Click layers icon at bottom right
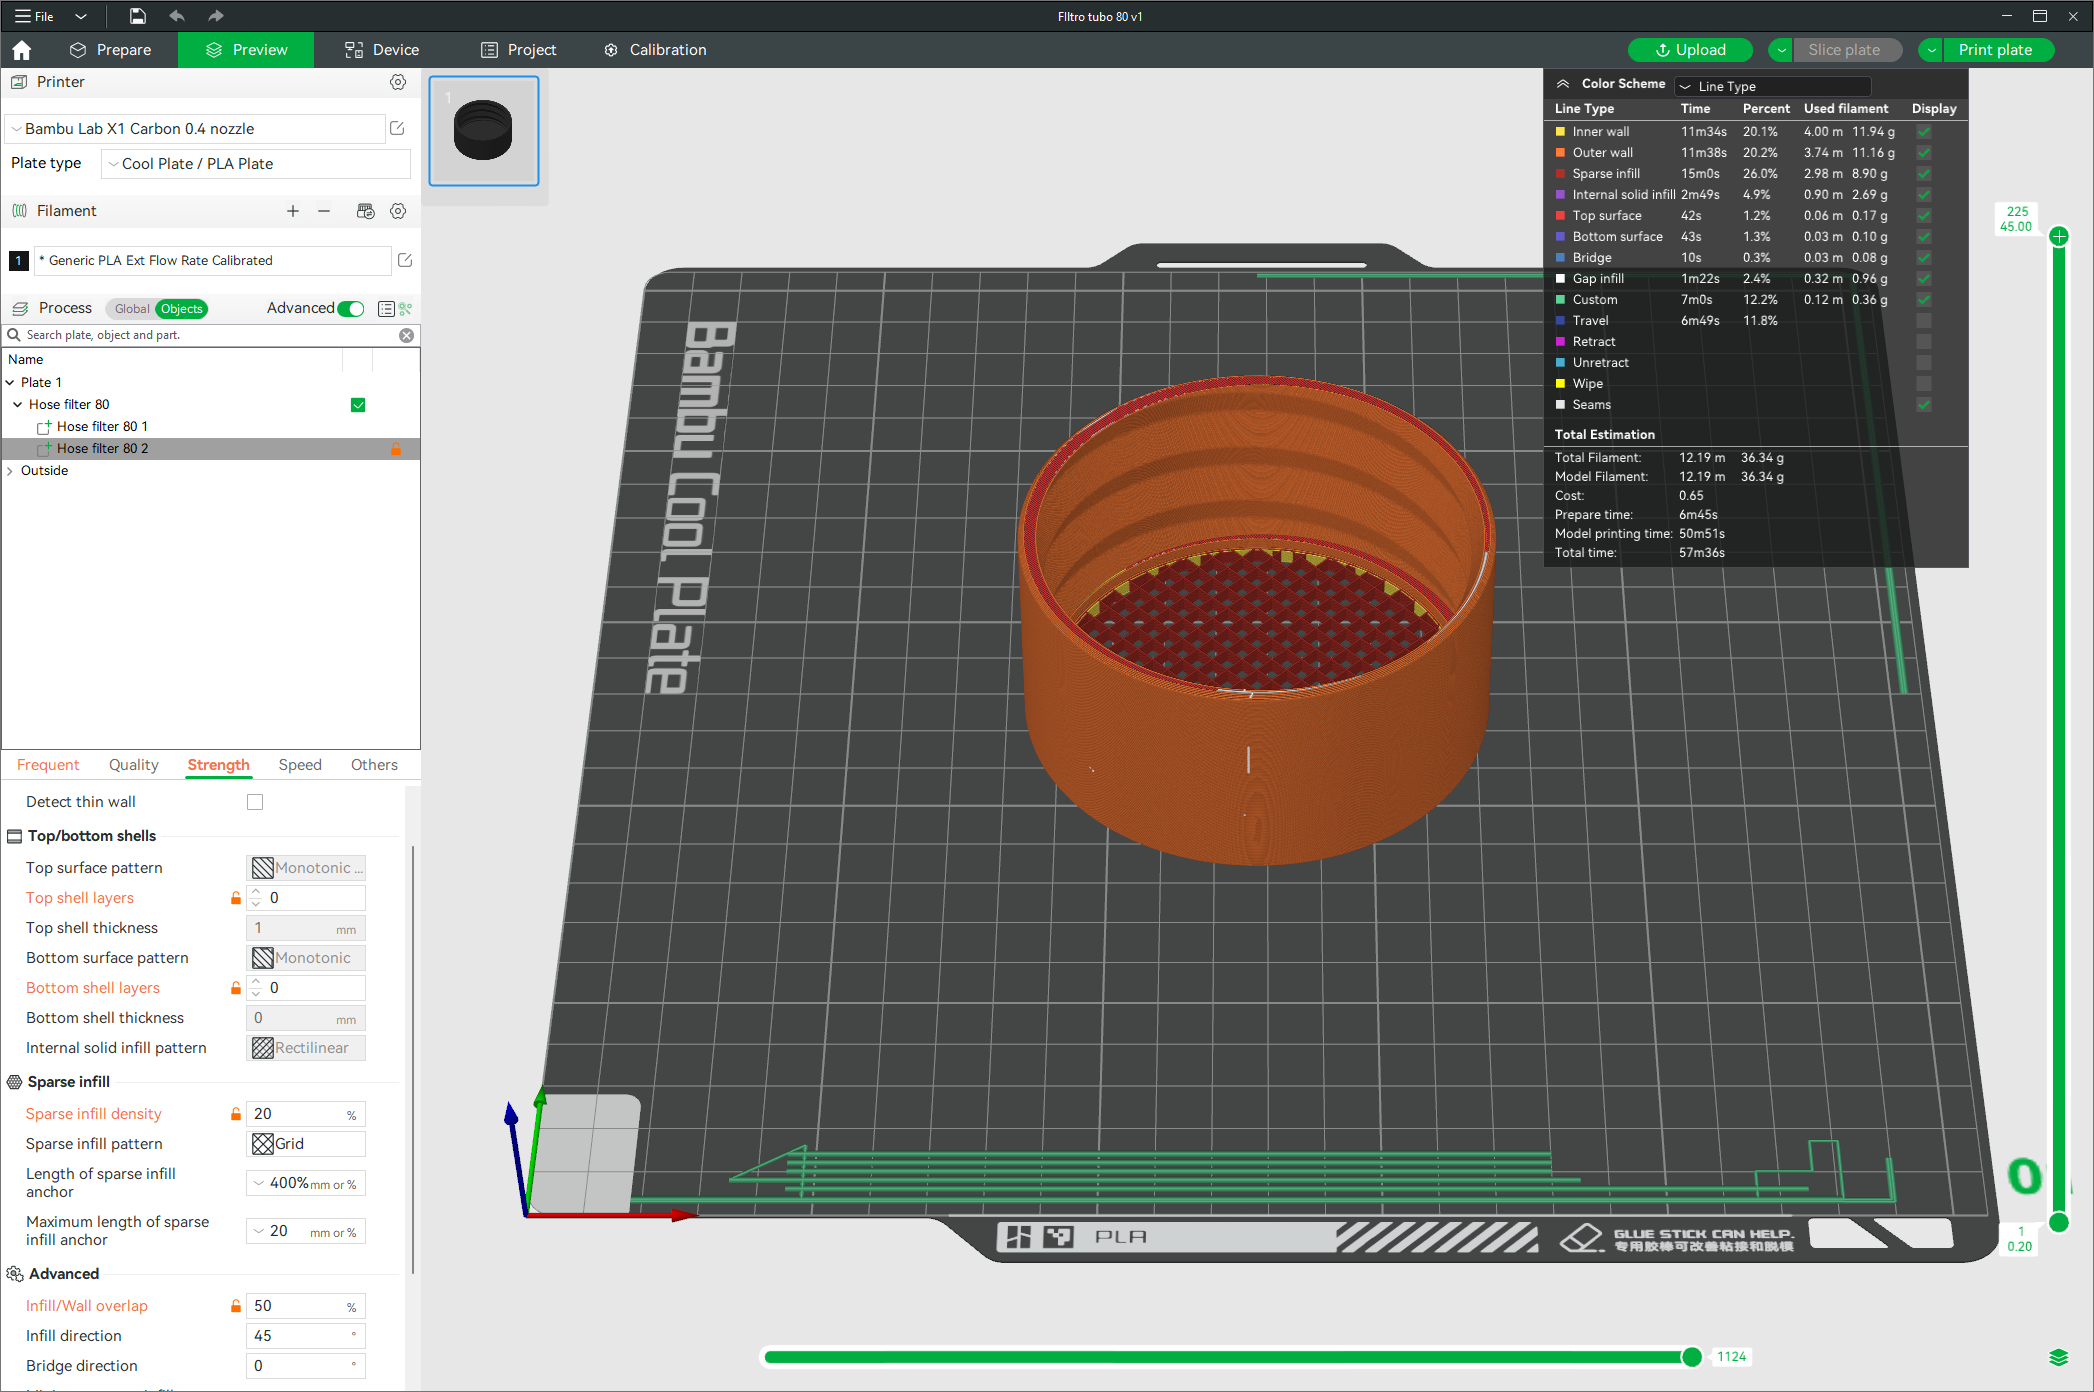Screen dimensions: 2094x1392 click(x=2058, y=1357)
